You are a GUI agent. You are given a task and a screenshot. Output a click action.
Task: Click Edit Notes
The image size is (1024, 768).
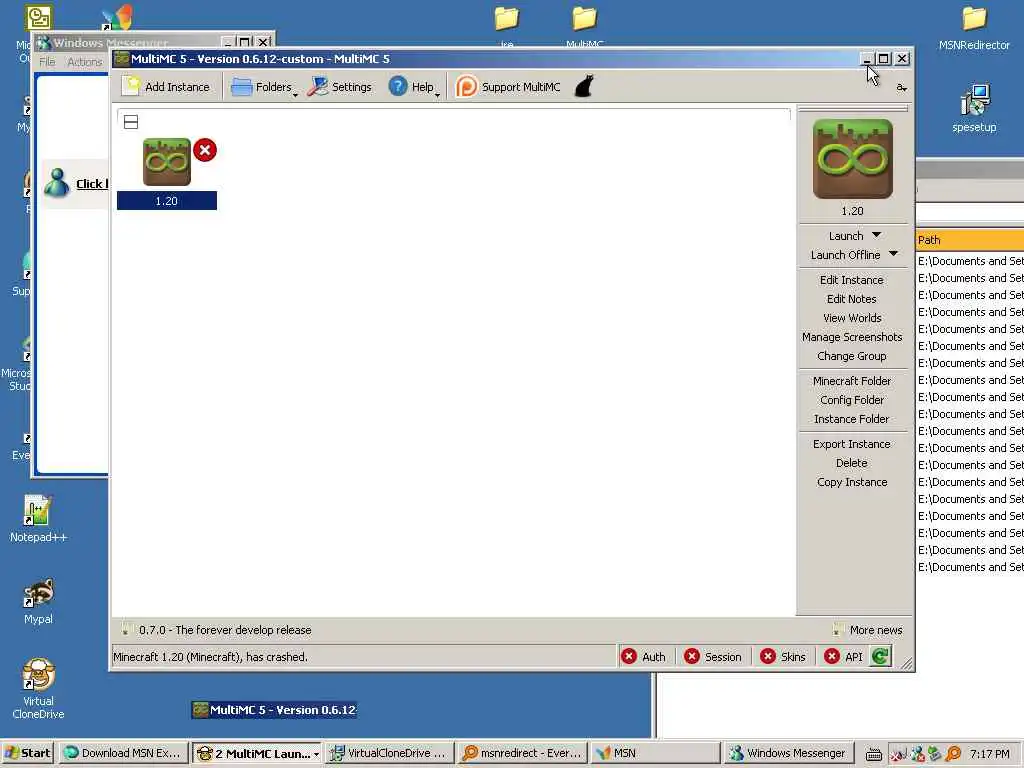point(852,298)
